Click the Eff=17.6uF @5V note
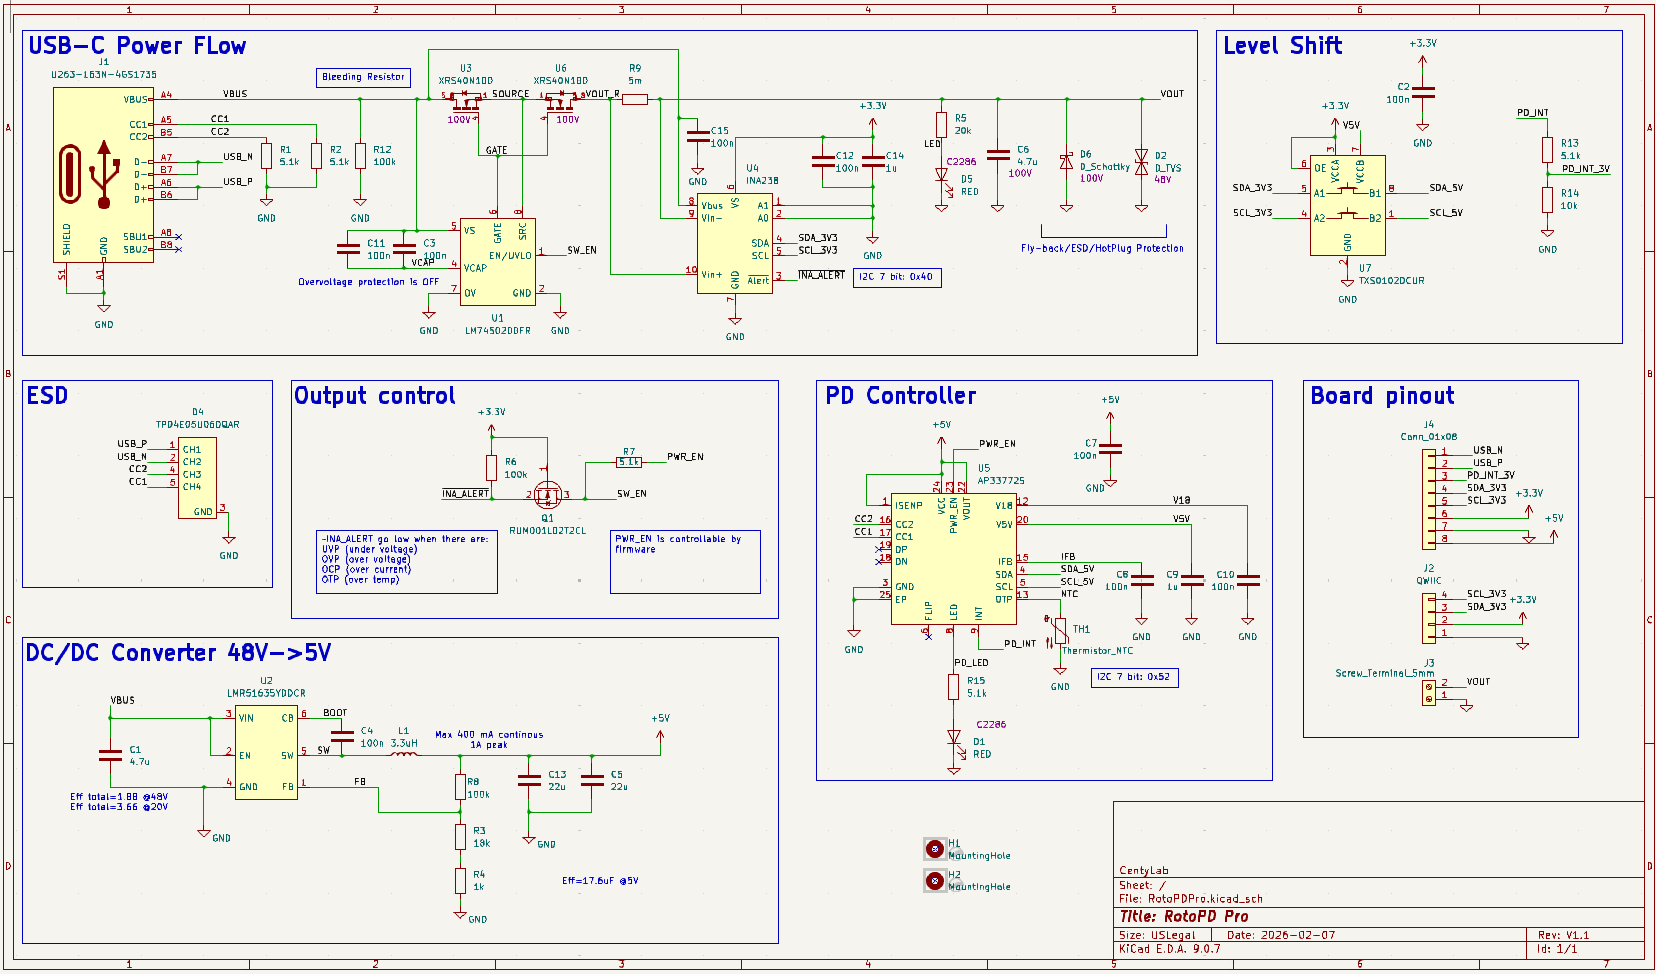This screenshot has height=974, width=1656. 600,881
